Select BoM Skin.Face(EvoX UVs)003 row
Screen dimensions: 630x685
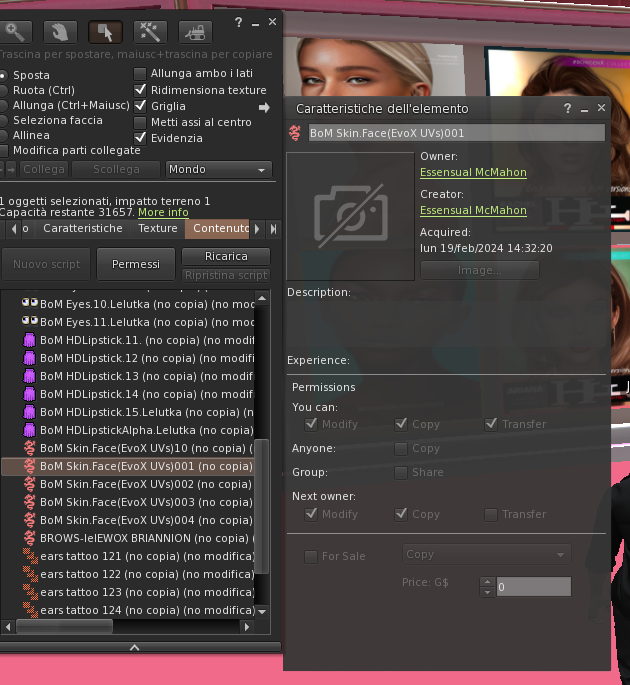pos(128,502)
